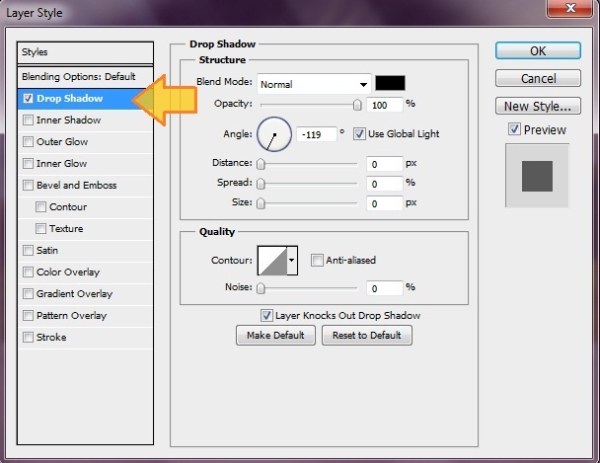The image size is (600, 463).
Task: Open the Blend Mode dropdown
Action: (313, 84)
